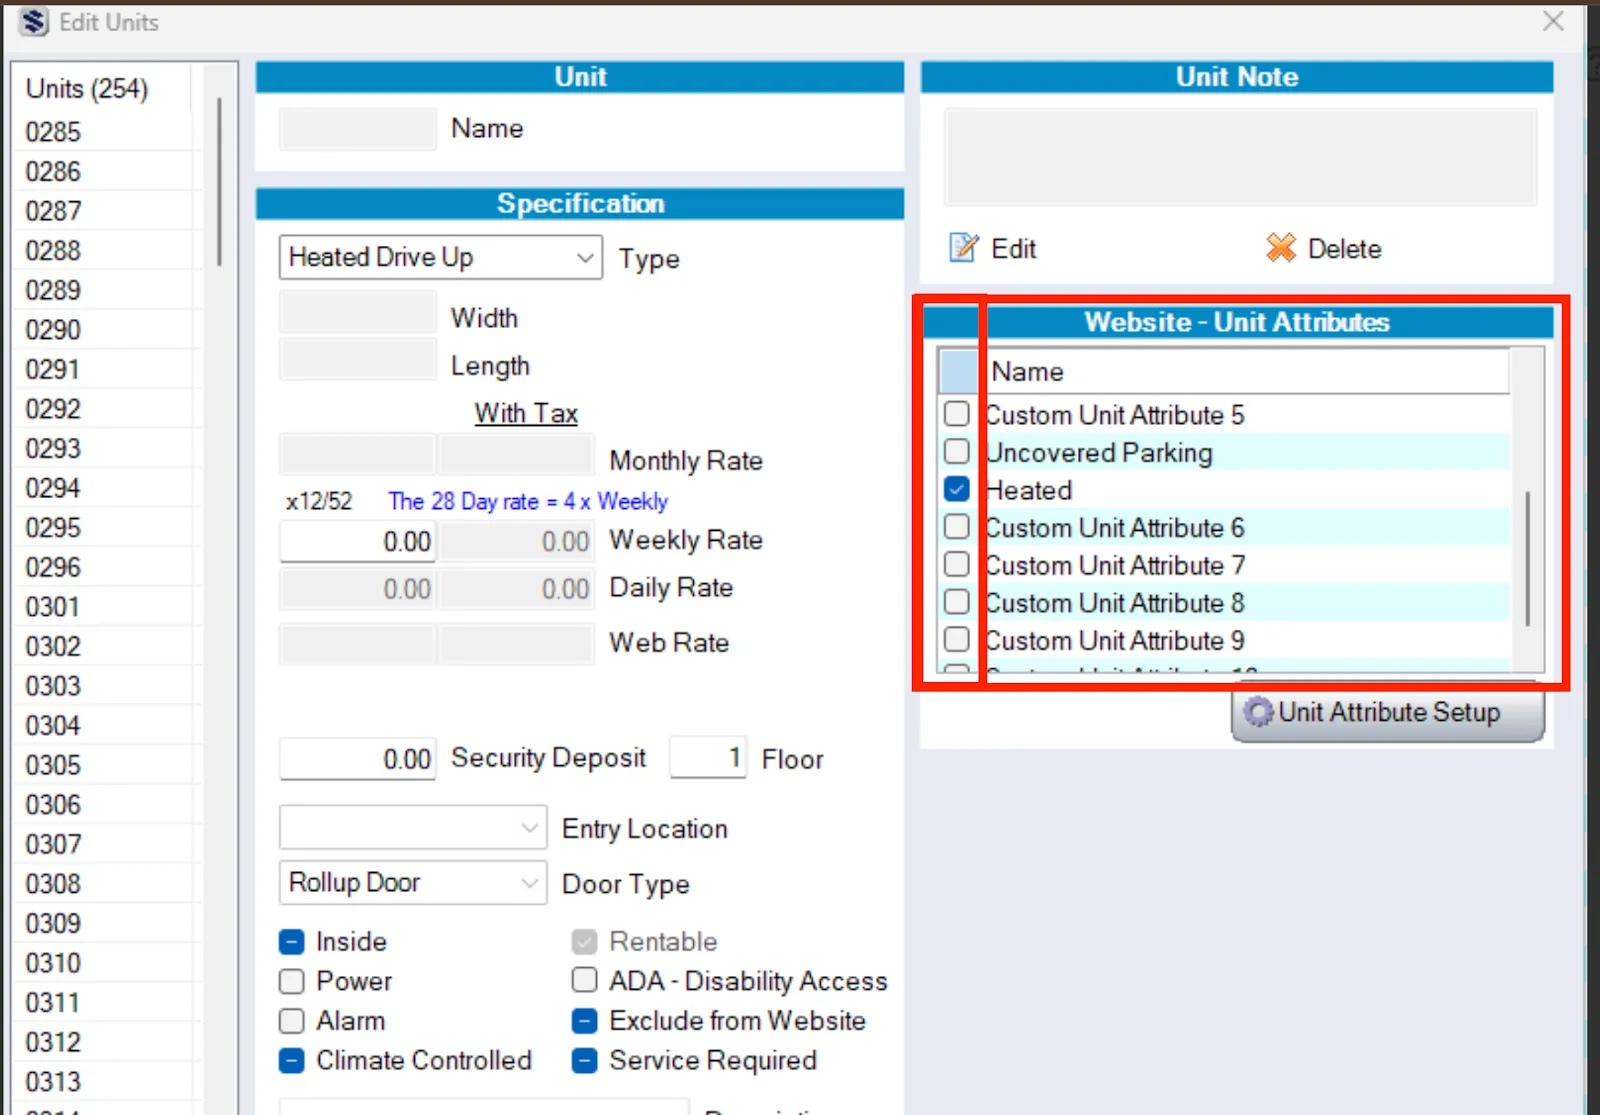The image size is (1600, 1115).
Task: Click the Weekly Rate input field
Action: (x=358, y=541)
